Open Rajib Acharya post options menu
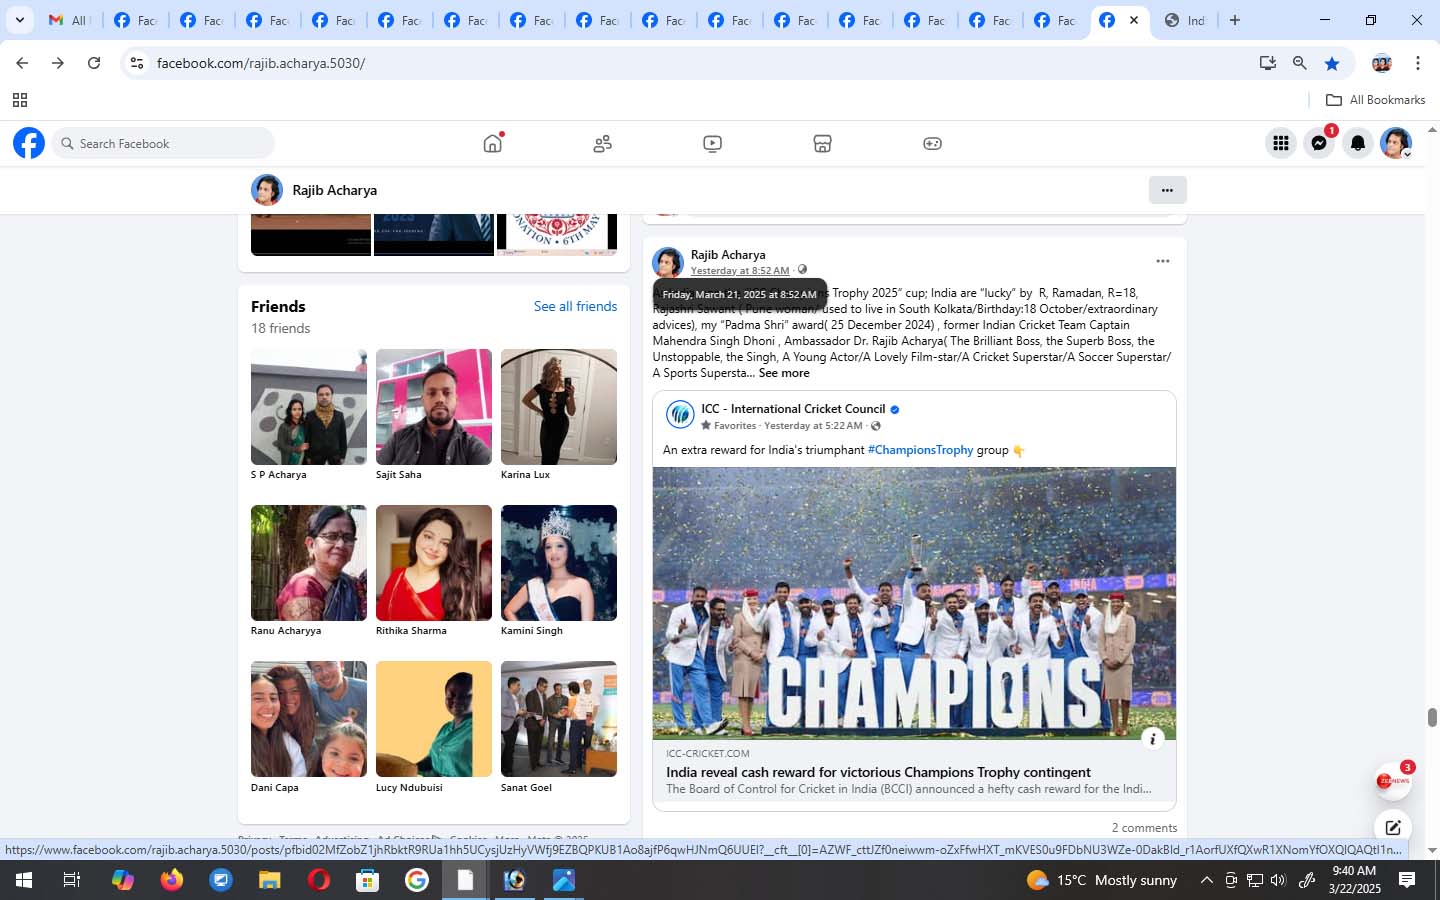1440x900 pixels. [1162, 261]
